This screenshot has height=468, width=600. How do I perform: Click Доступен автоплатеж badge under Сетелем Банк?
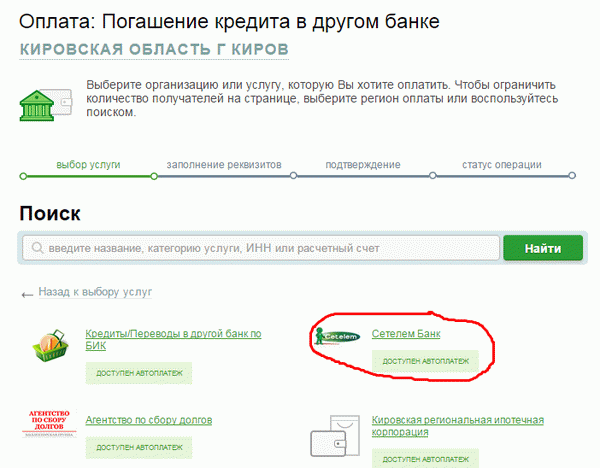(425, 360)
